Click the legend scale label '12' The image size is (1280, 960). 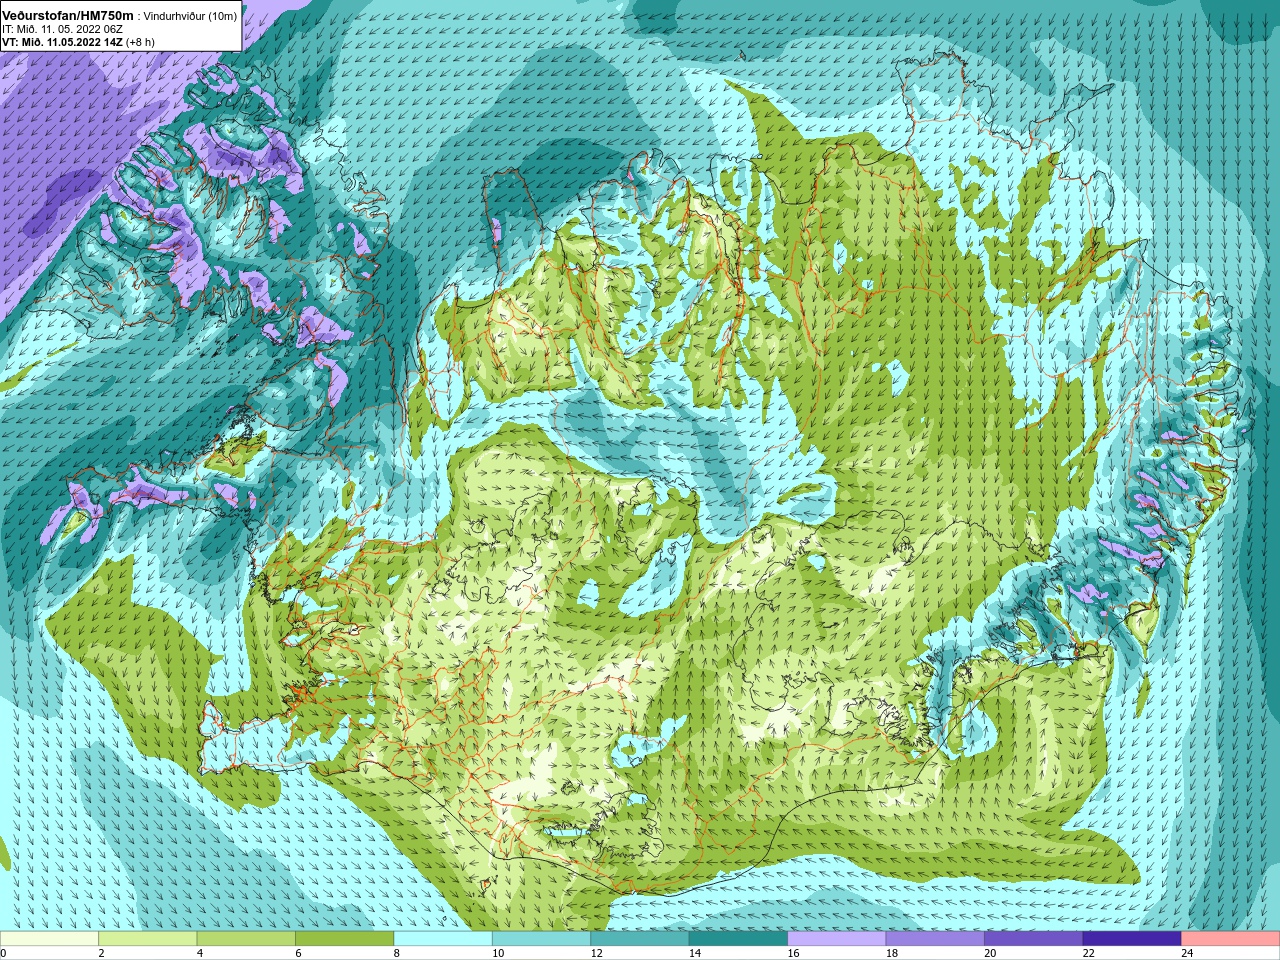[596, 953]
